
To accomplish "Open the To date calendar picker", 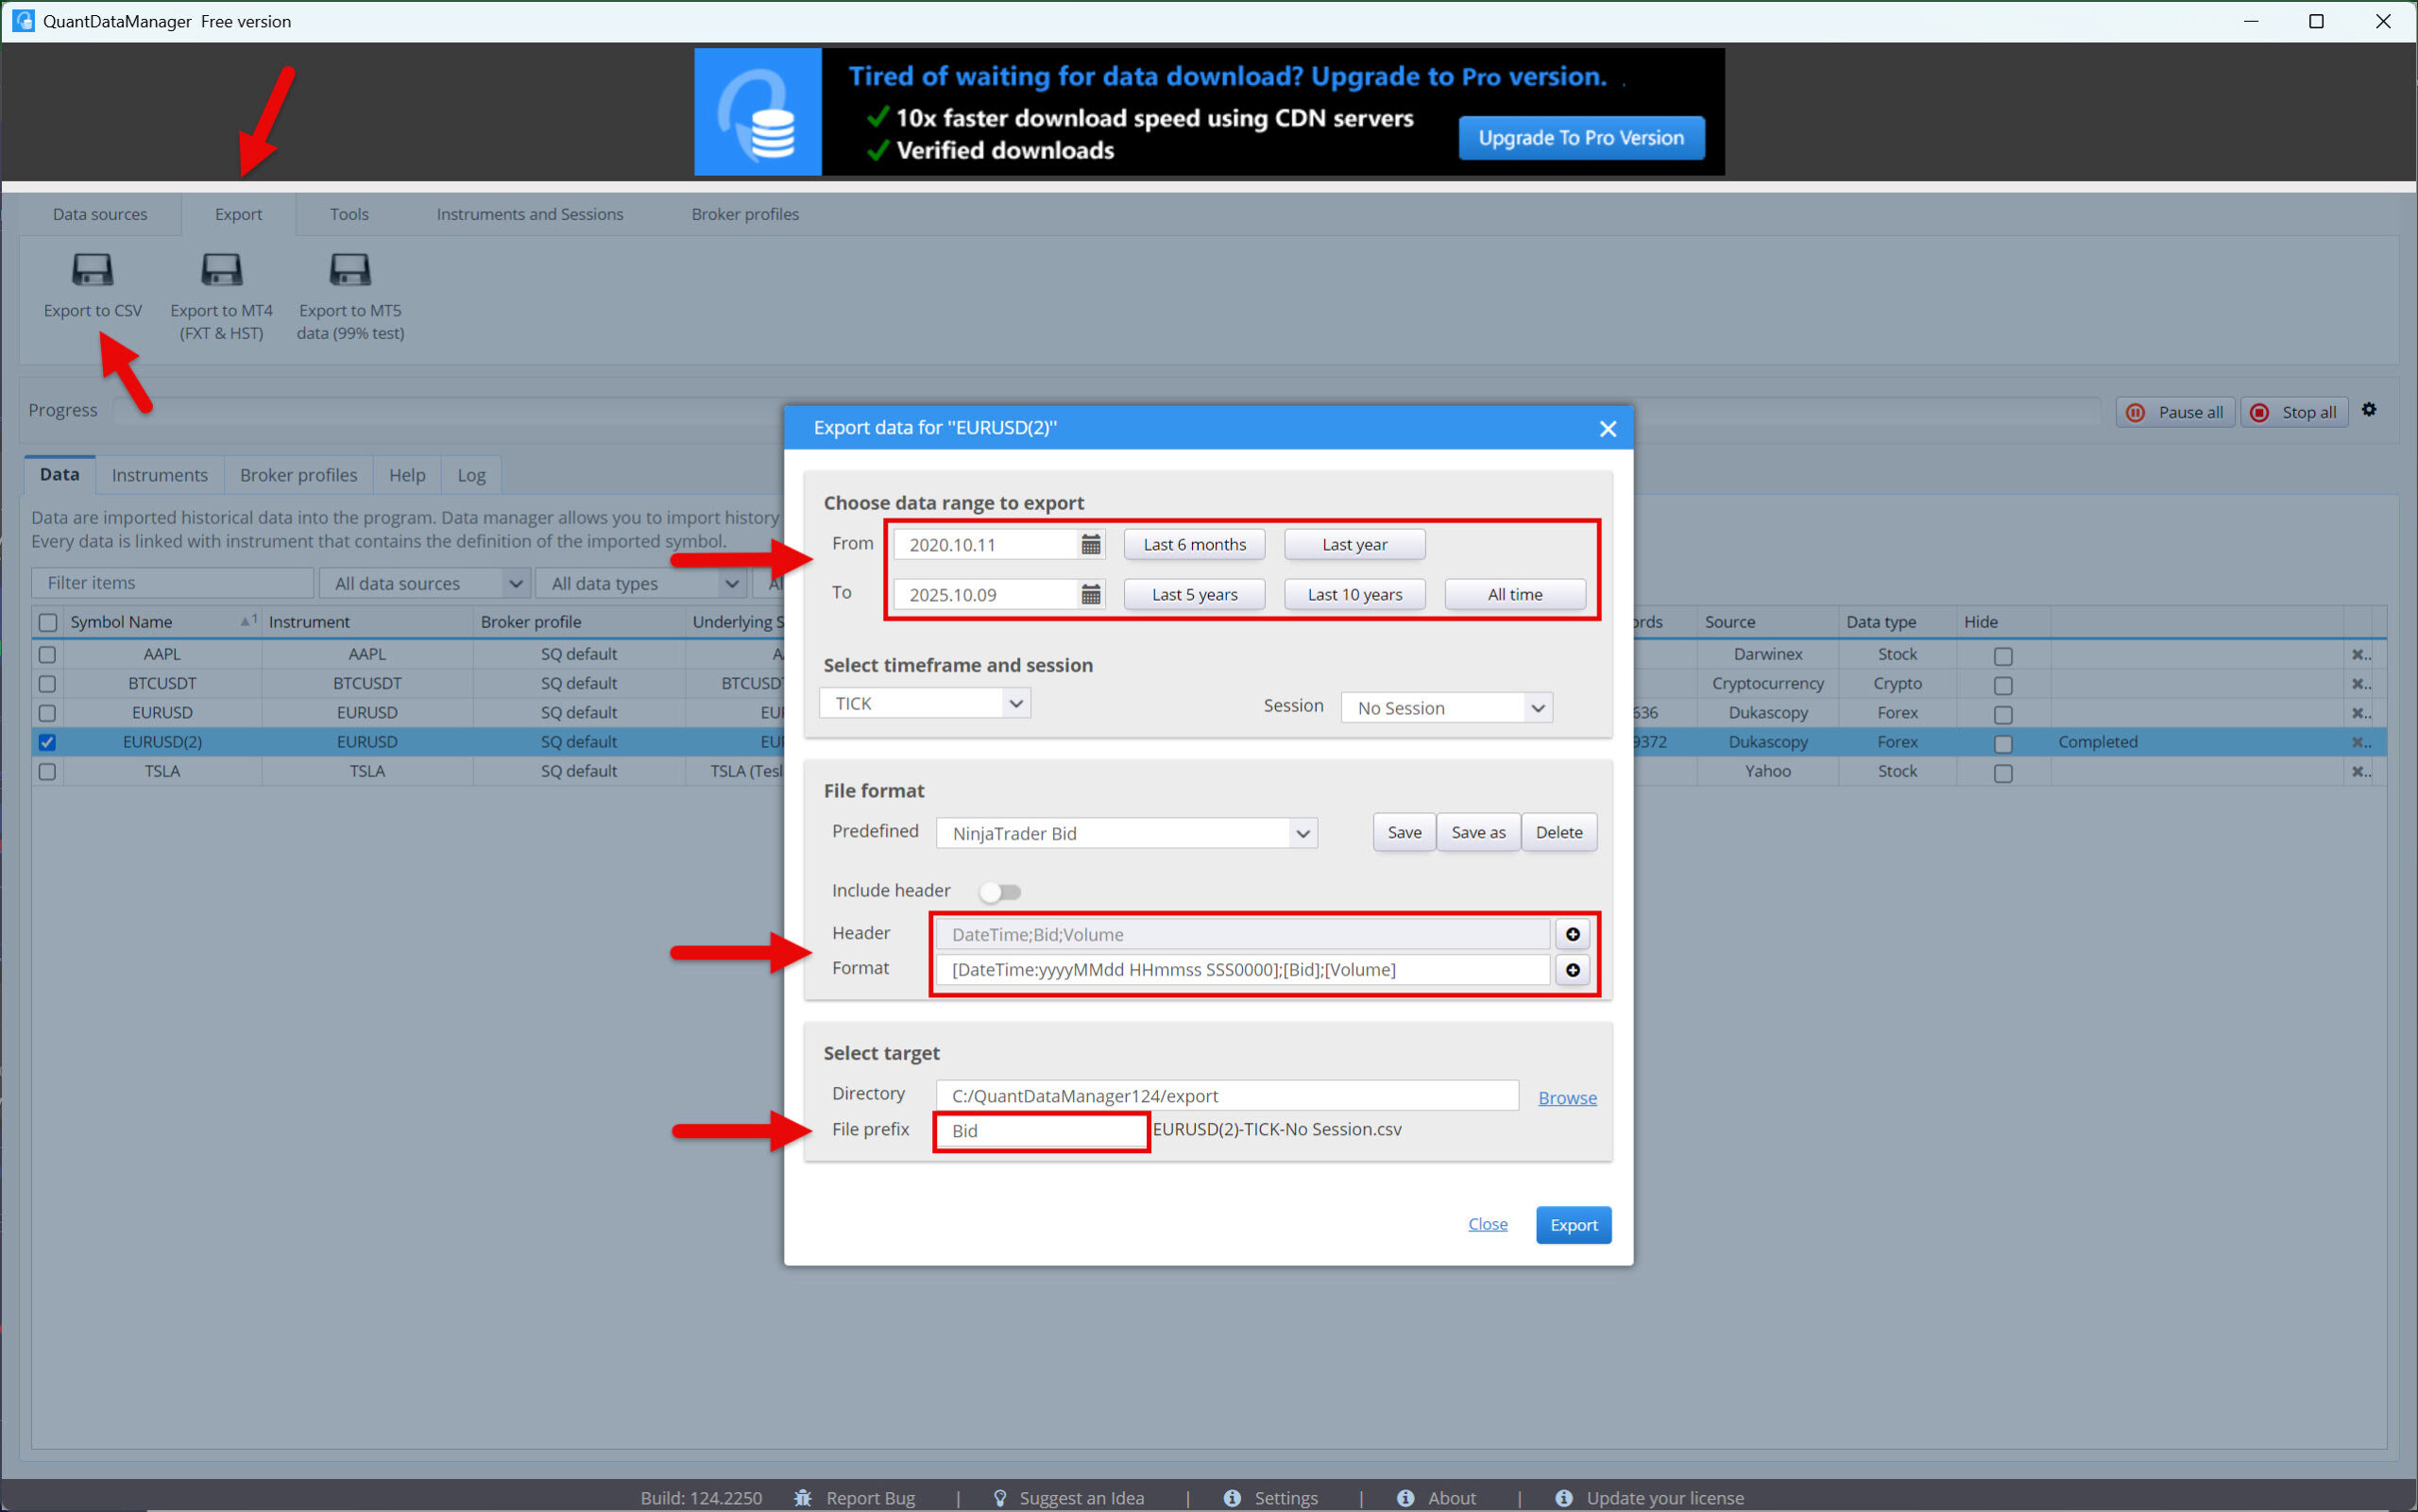I will pyautogui.click(x=1090, y=594).
